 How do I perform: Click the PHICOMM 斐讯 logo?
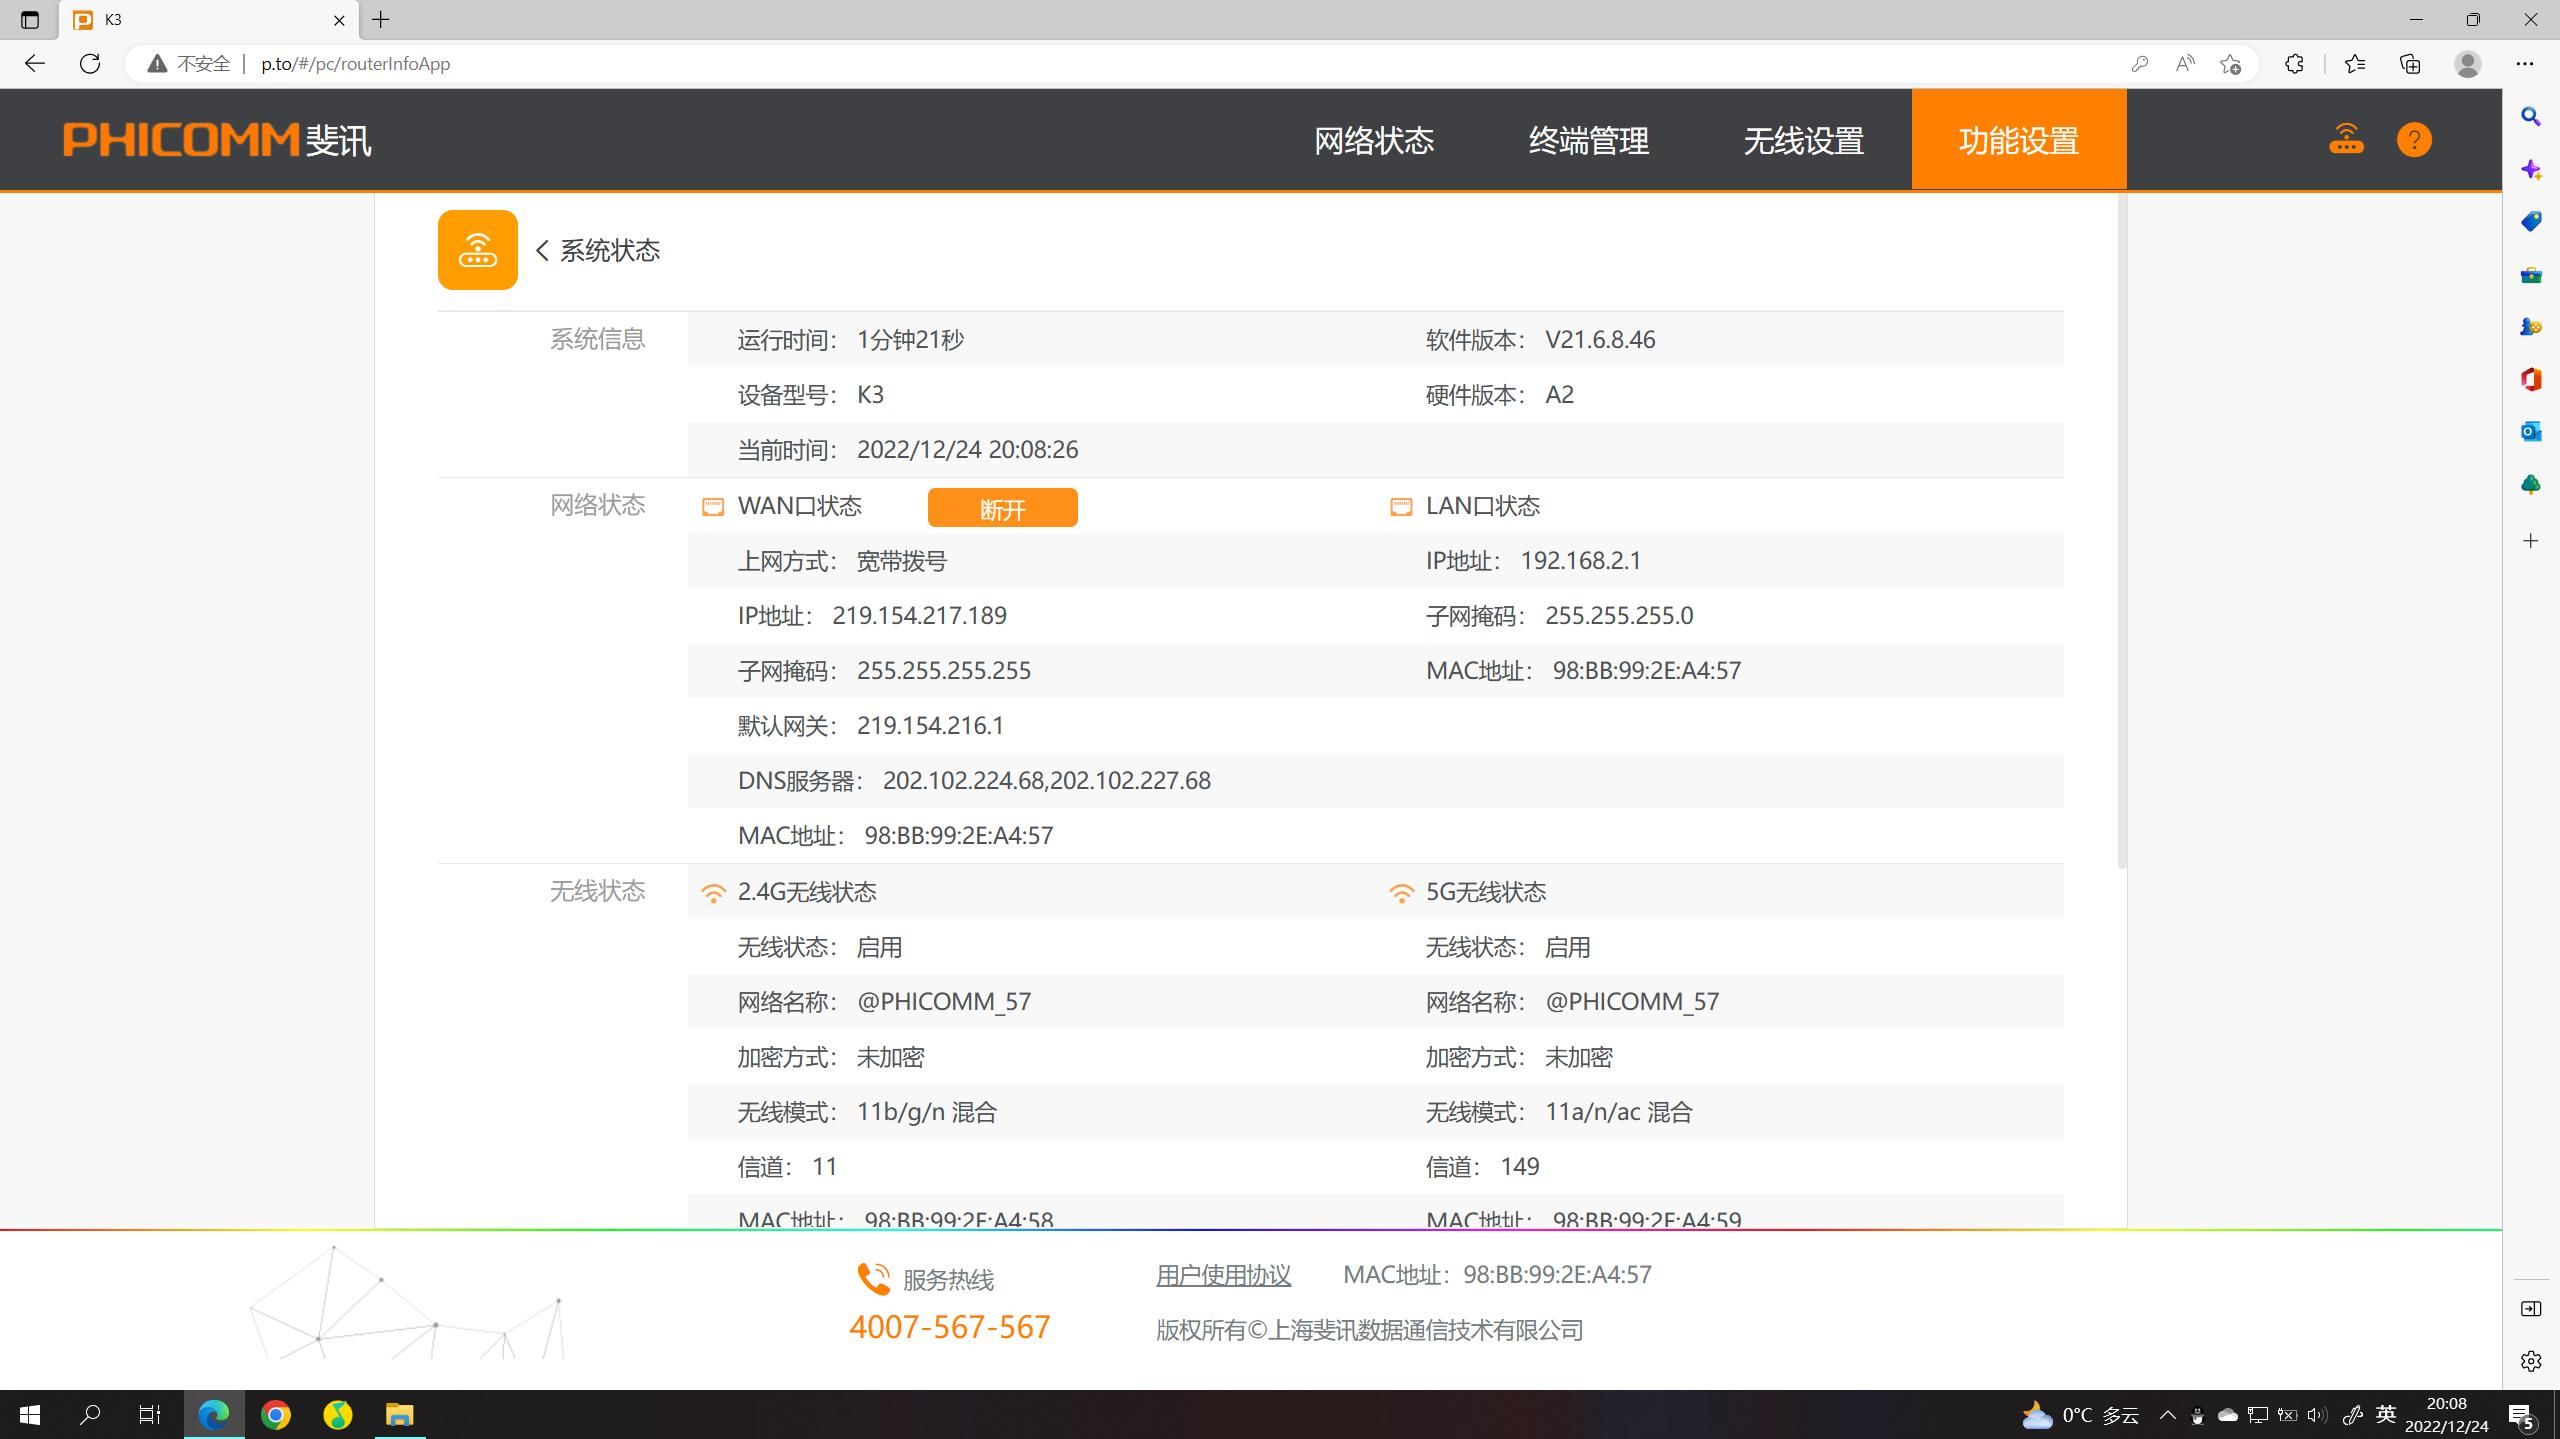point(217,140)
